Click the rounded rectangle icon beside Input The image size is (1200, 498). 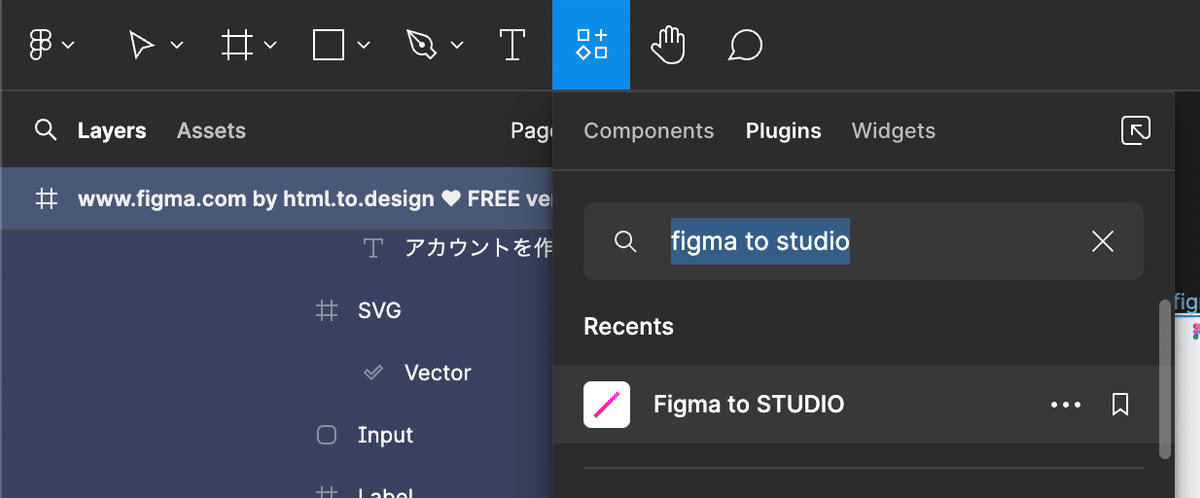click(x=326, y=435)
